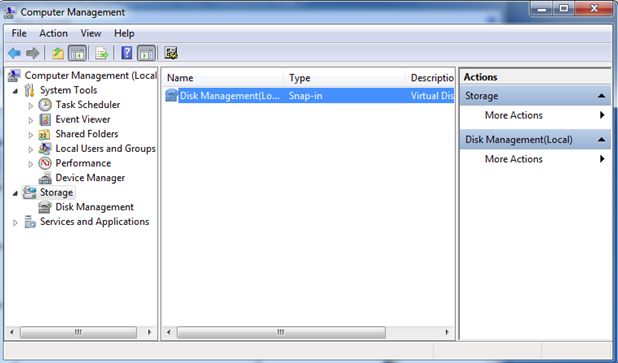
Task: Sort list by Type column header
Action: tap(344, 78)
